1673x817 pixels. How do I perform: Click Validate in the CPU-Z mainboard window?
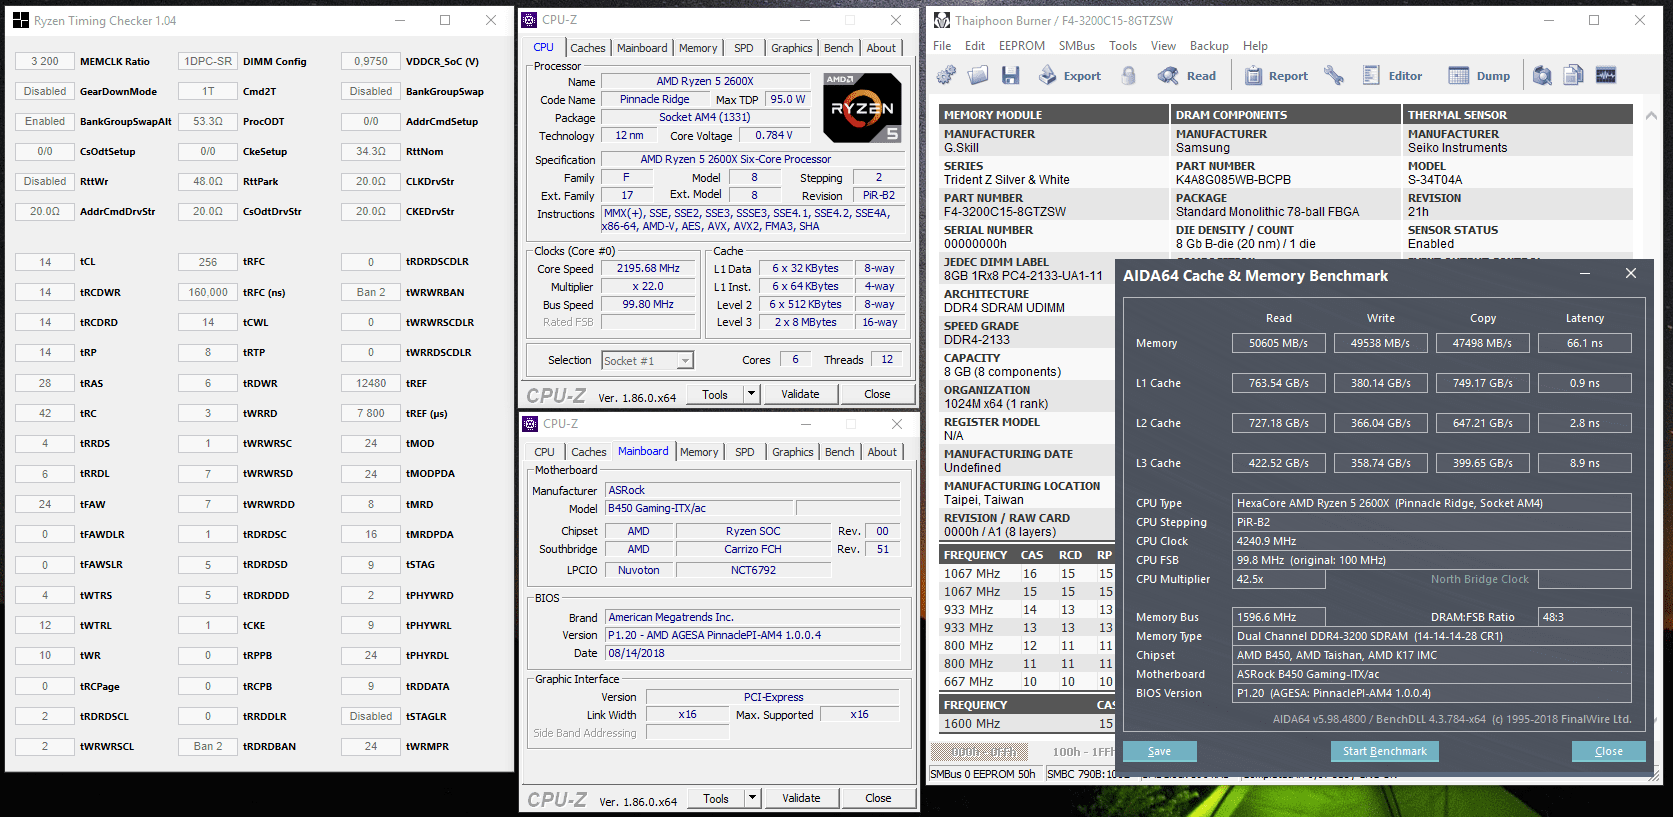[801, 798]
